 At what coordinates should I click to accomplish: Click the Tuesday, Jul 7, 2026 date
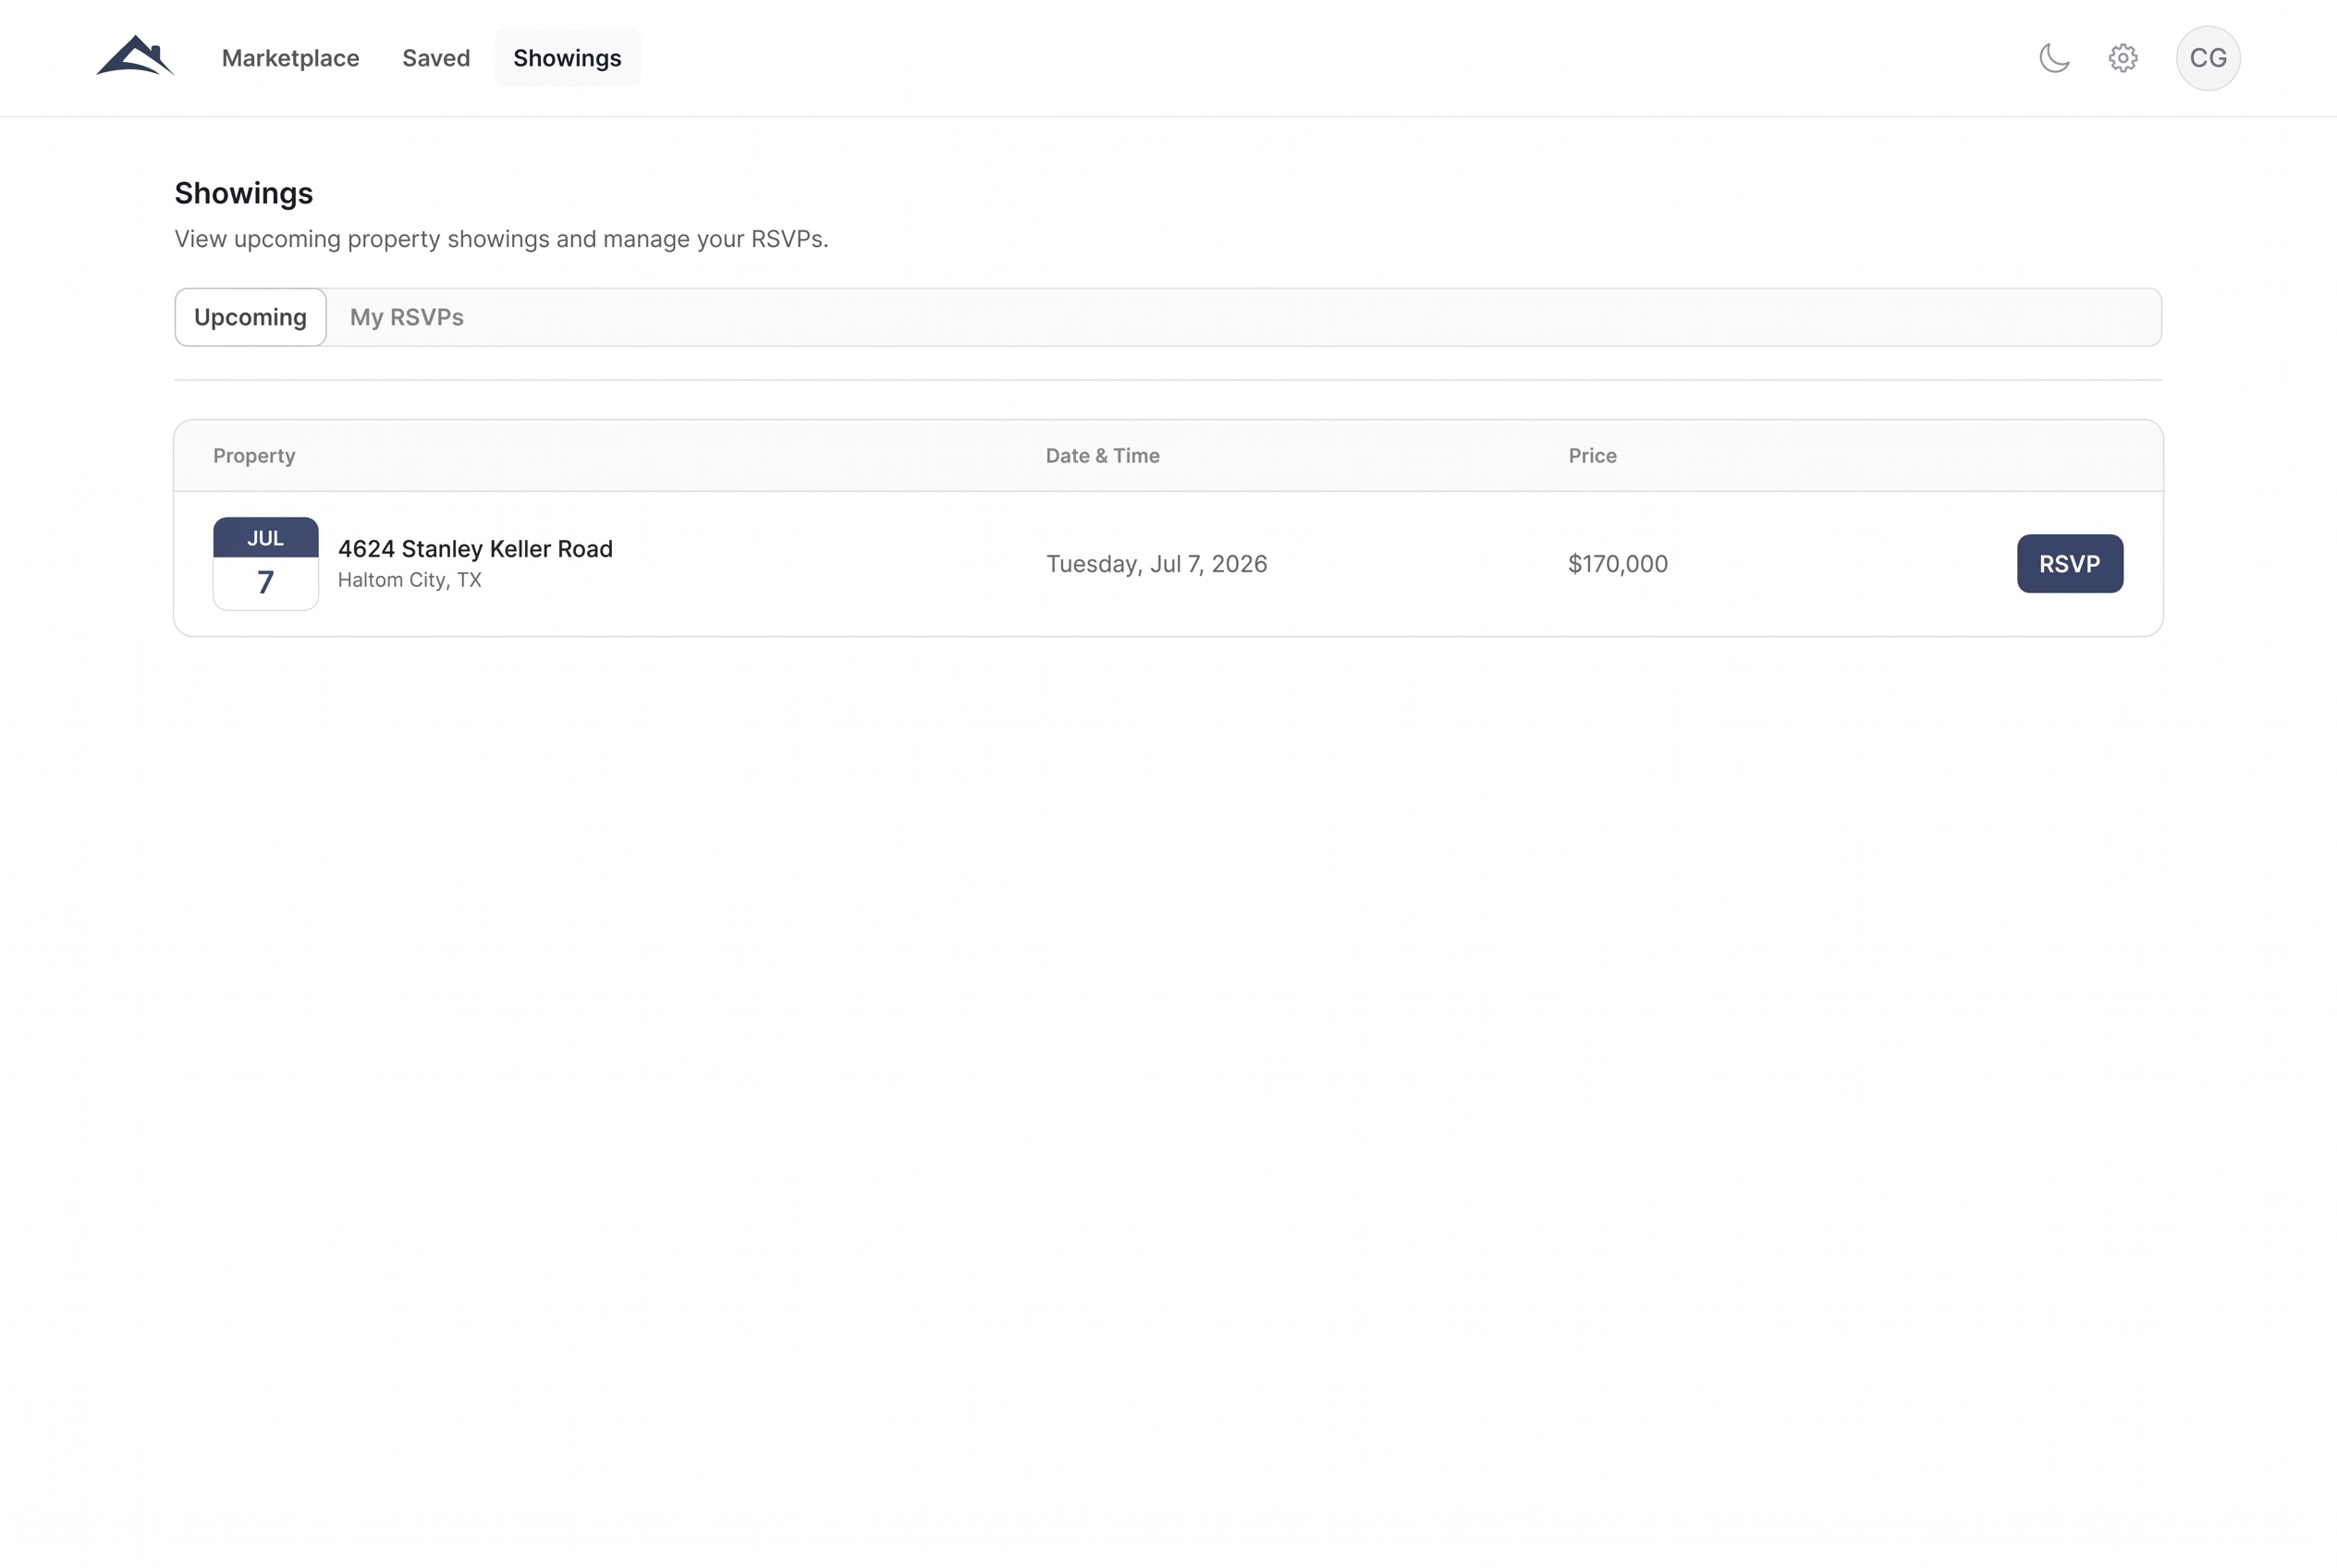(x=1156, y=564)
